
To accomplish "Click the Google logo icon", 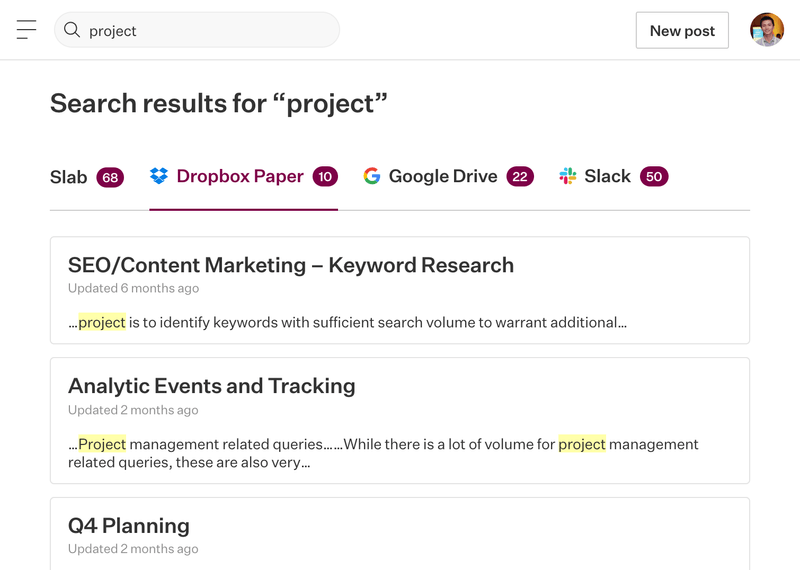I will pos(372,176).
